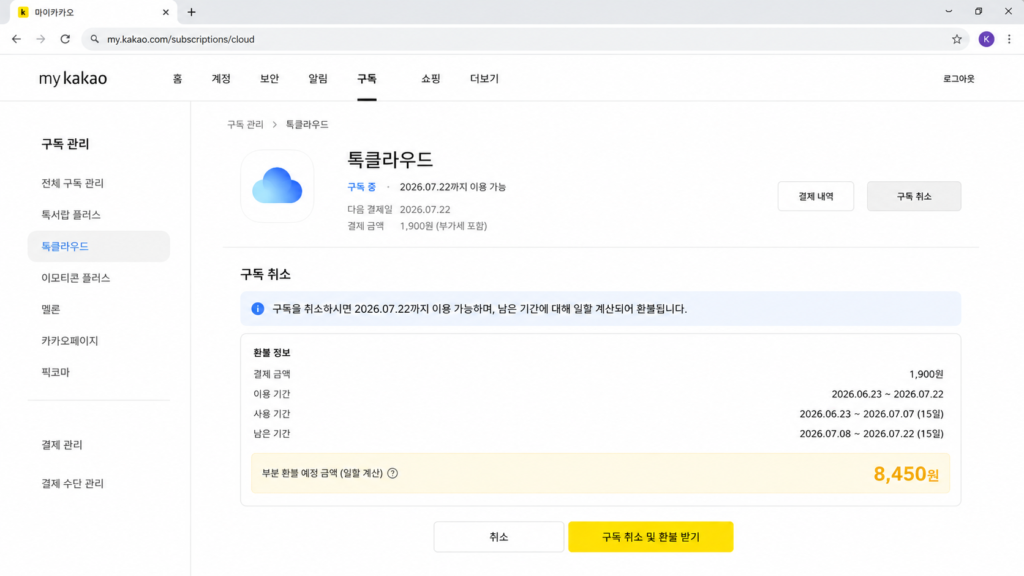The width and height of the screenshot is (1024, 576).
Task: Open 멜론 in sidebar
Action: (50, 309)
